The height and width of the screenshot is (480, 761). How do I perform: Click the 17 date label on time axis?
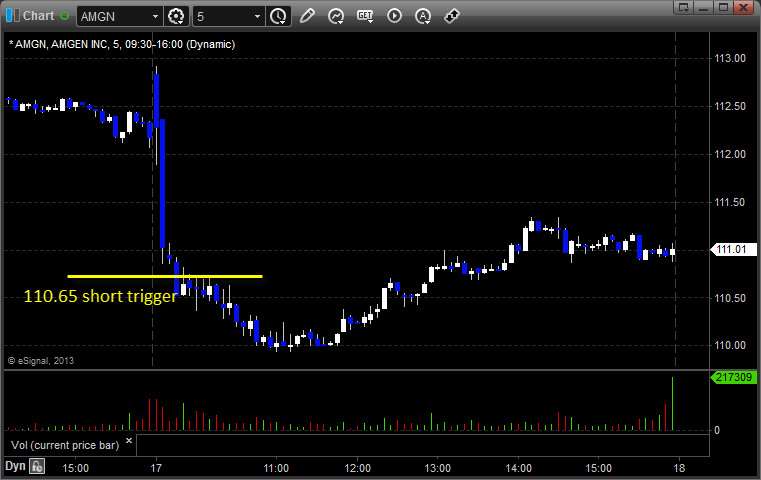(156, 468)
